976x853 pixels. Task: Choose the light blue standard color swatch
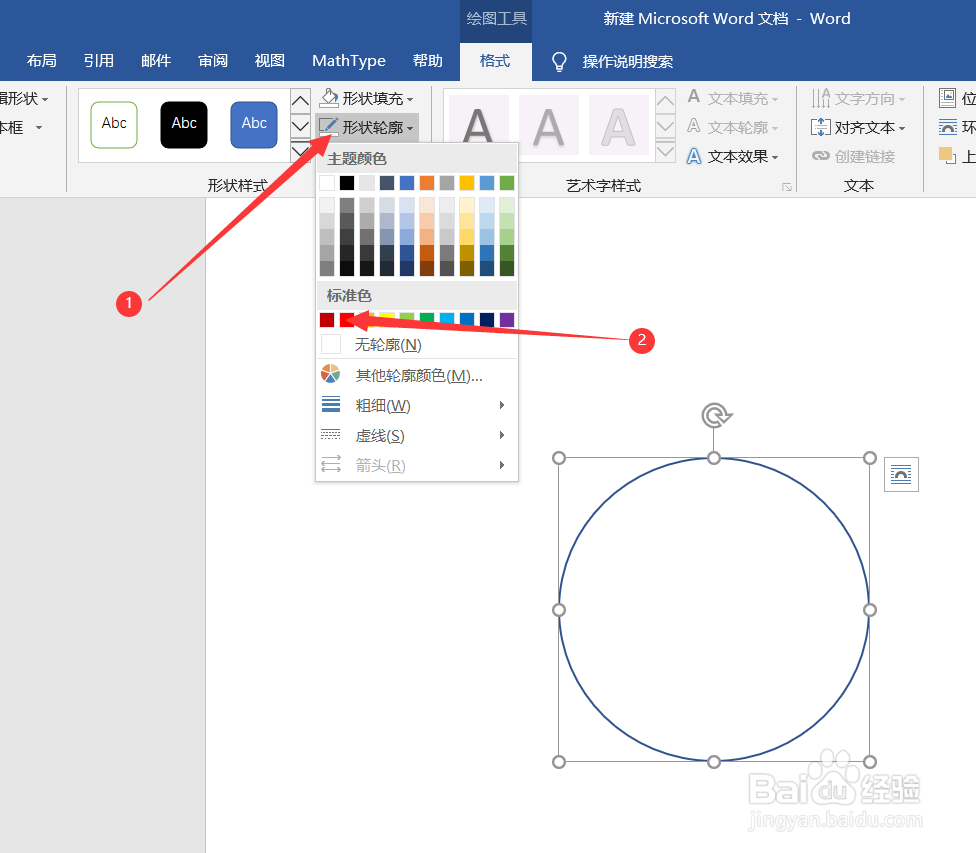447,320
